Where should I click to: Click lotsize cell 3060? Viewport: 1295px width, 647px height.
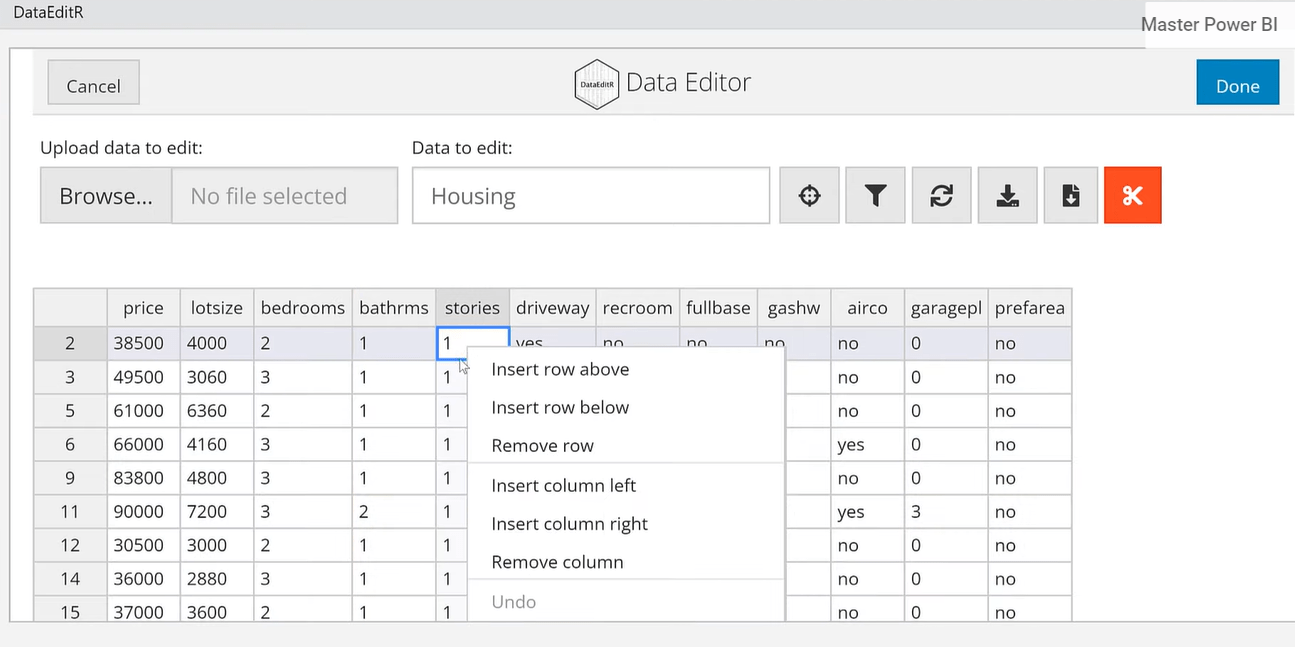(x=217, y=377)
